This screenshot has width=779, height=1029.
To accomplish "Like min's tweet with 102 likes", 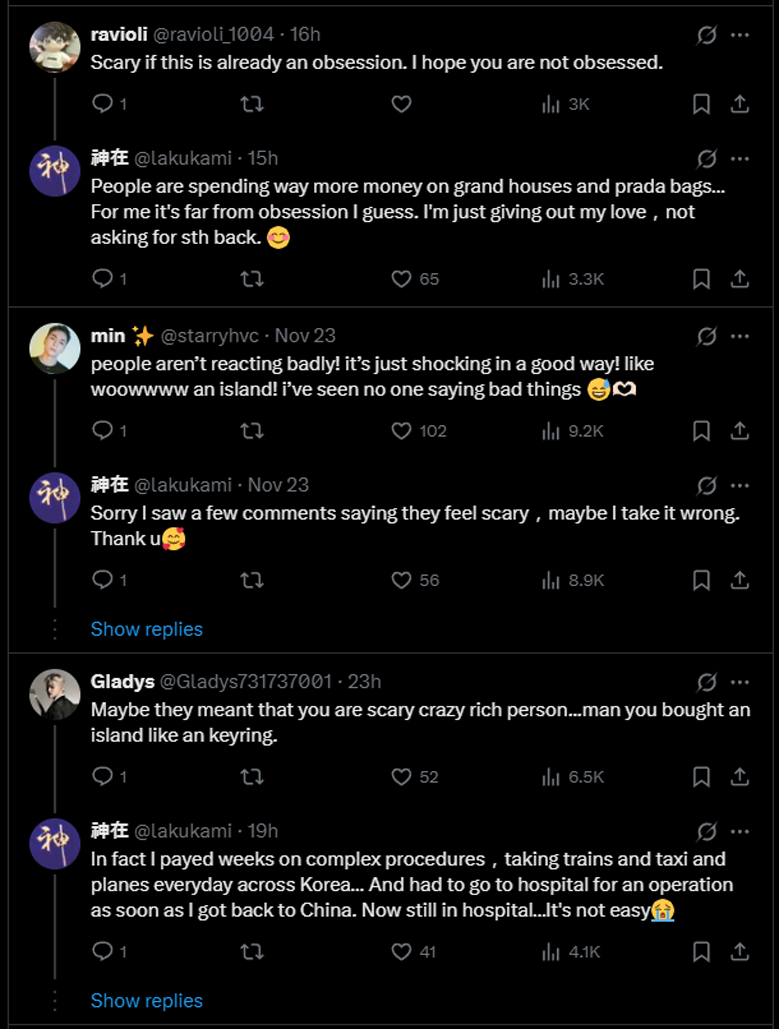I will 401,431.
